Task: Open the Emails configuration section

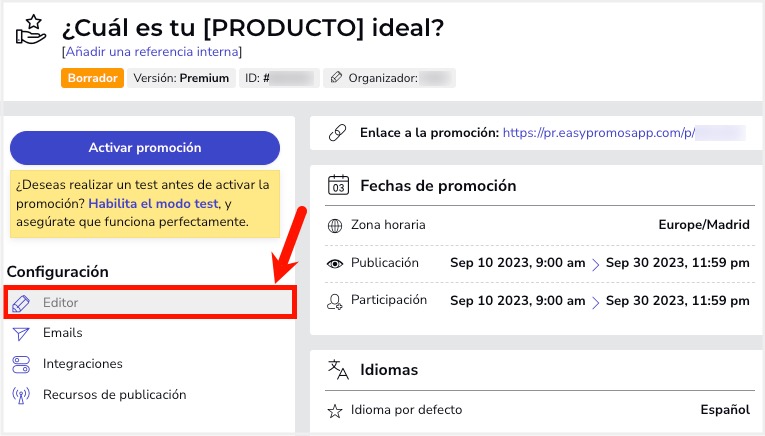Action: (x=62, y=333)
